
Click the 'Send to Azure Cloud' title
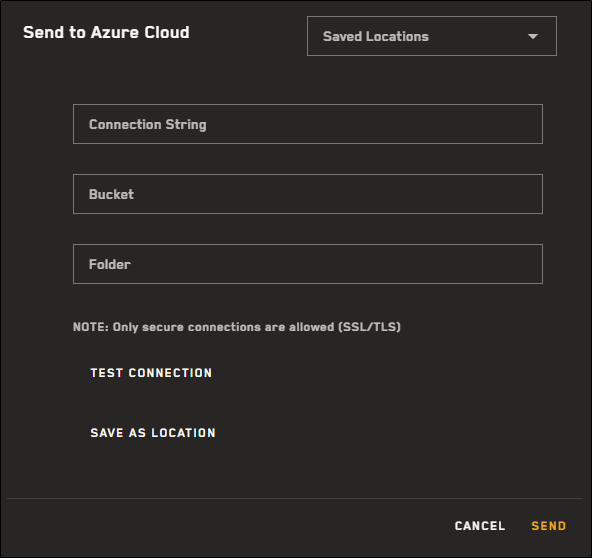[x=106, y=32]
